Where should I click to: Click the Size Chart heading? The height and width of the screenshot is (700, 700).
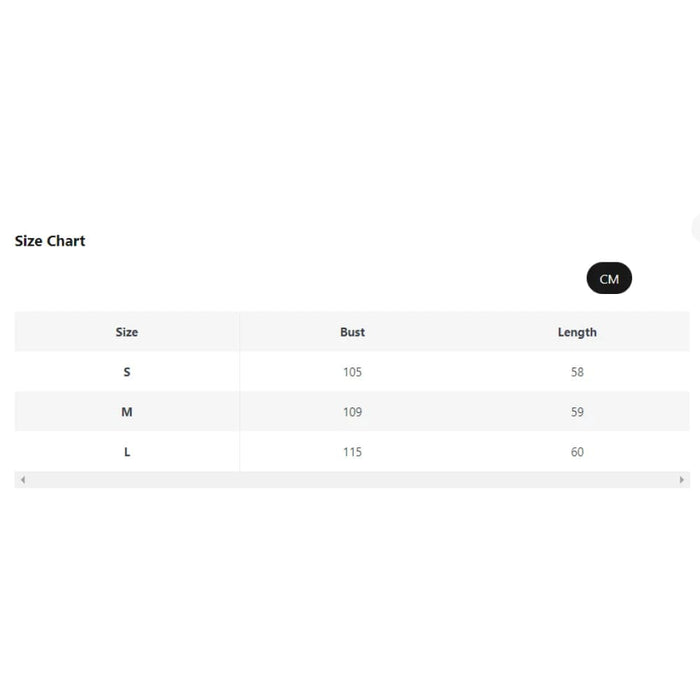tap(50, 241)
